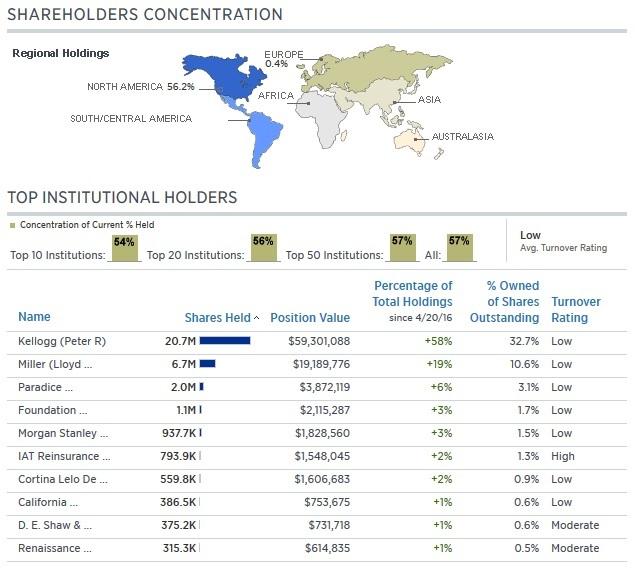Click the 937.7K shares held value
Viewport: 638px width, 572px height.
[x=179, y=433]
